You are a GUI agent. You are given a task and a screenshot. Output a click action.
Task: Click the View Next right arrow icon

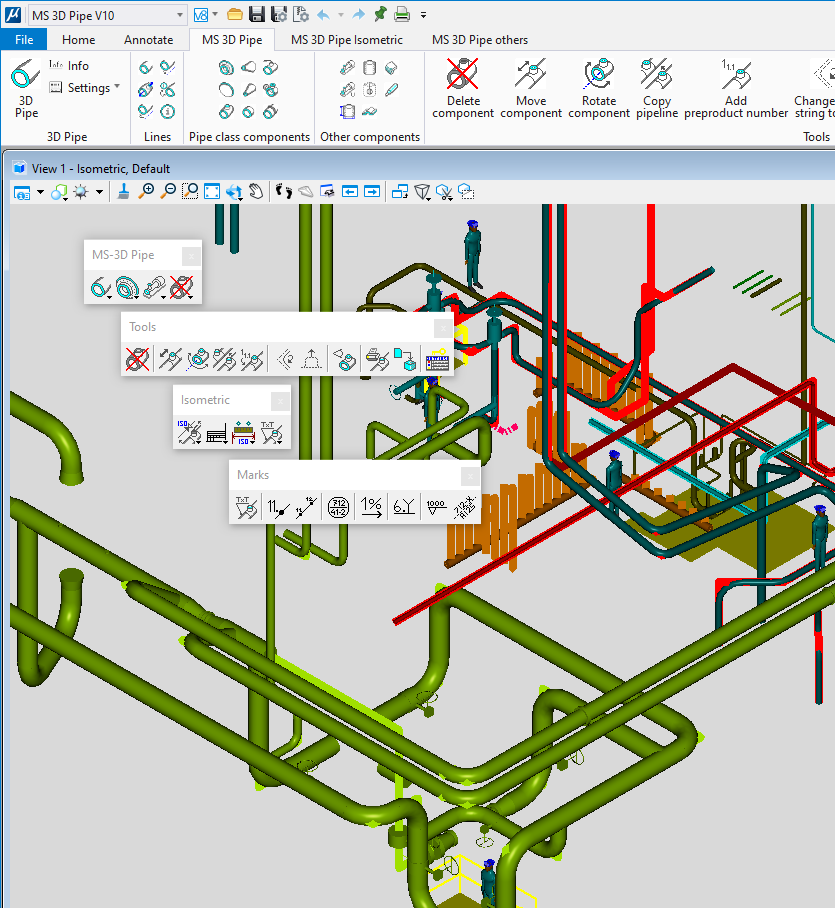coord(372,192)
